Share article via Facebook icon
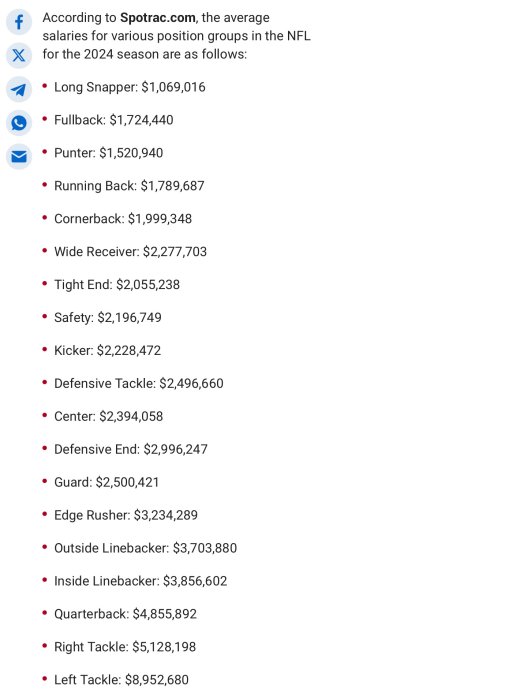This screenshot has width=509, height=700. click(19, 22)
